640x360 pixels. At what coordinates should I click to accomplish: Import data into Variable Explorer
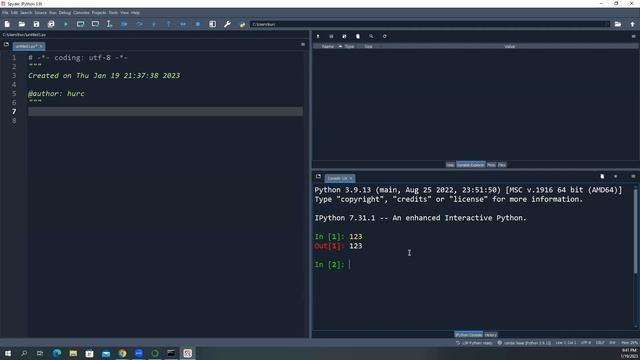click(318, 36)
